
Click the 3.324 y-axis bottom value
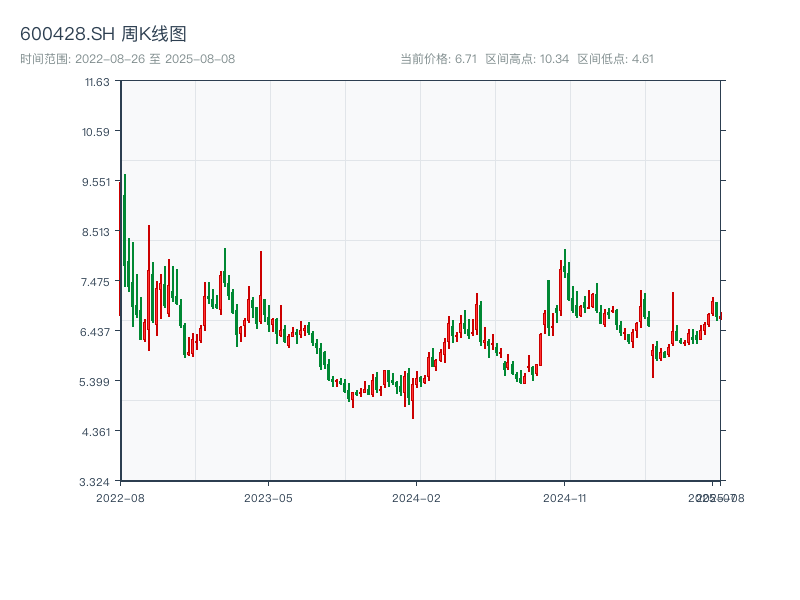97,481
